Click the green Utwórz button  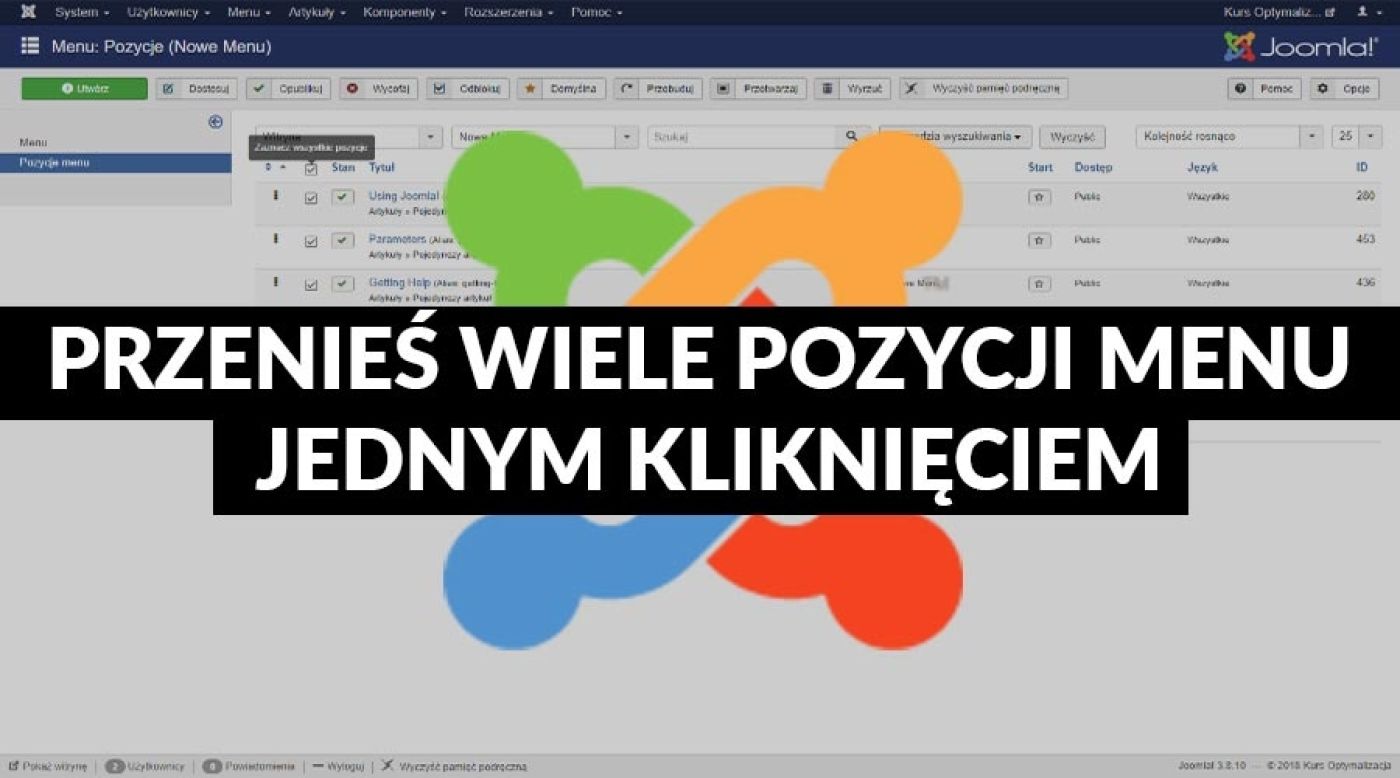pyautogui.click(x=84, y=89)
